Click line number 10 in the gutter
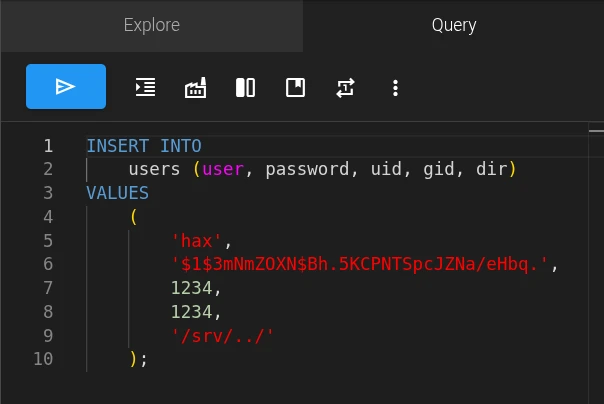 pos(43,359)
